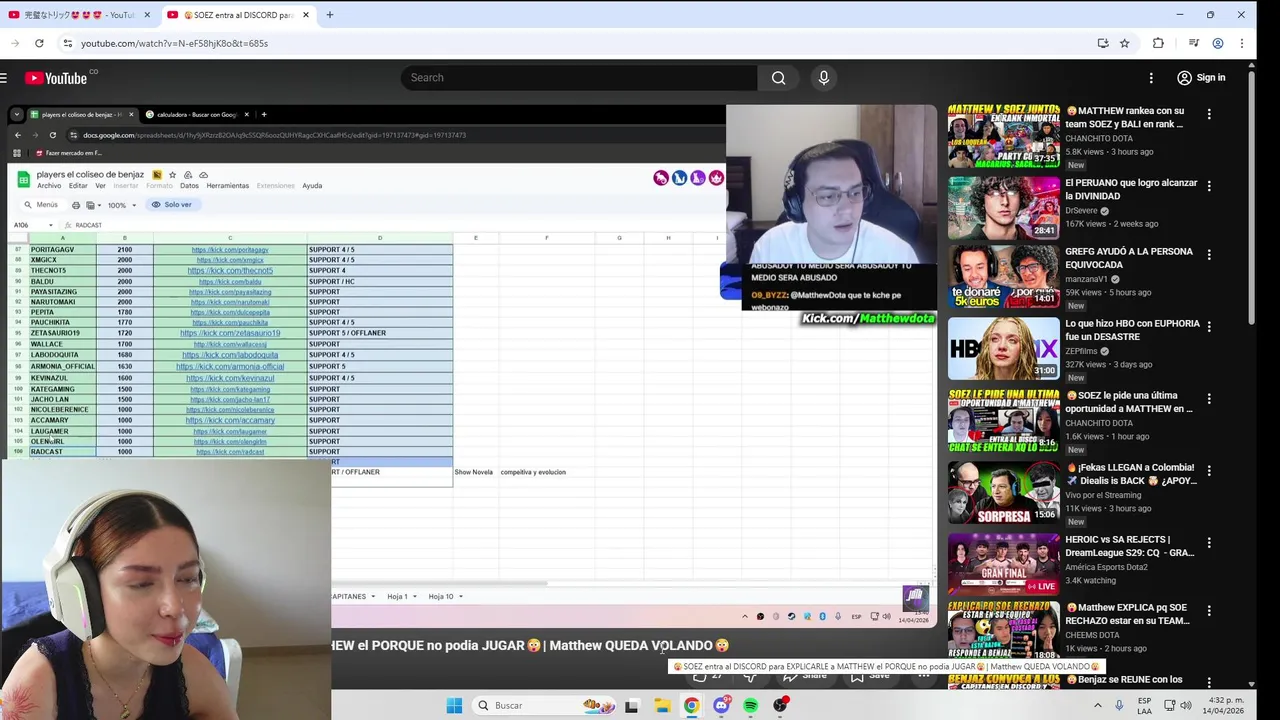Screen dimensions: 1280x720
Task: Reload the current YouTube page
Action: pos(39,43)
